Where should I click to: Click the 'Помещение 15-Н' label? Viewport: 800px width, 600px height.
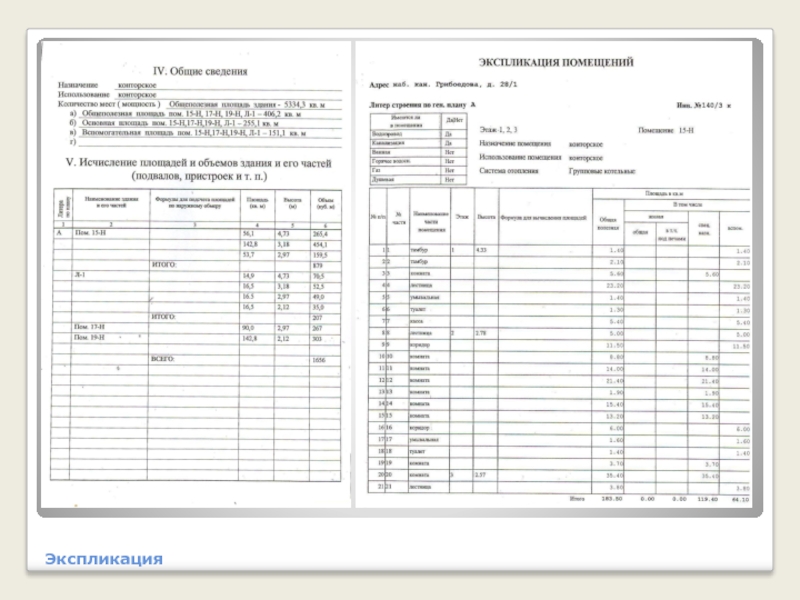(x=666, y=131)
